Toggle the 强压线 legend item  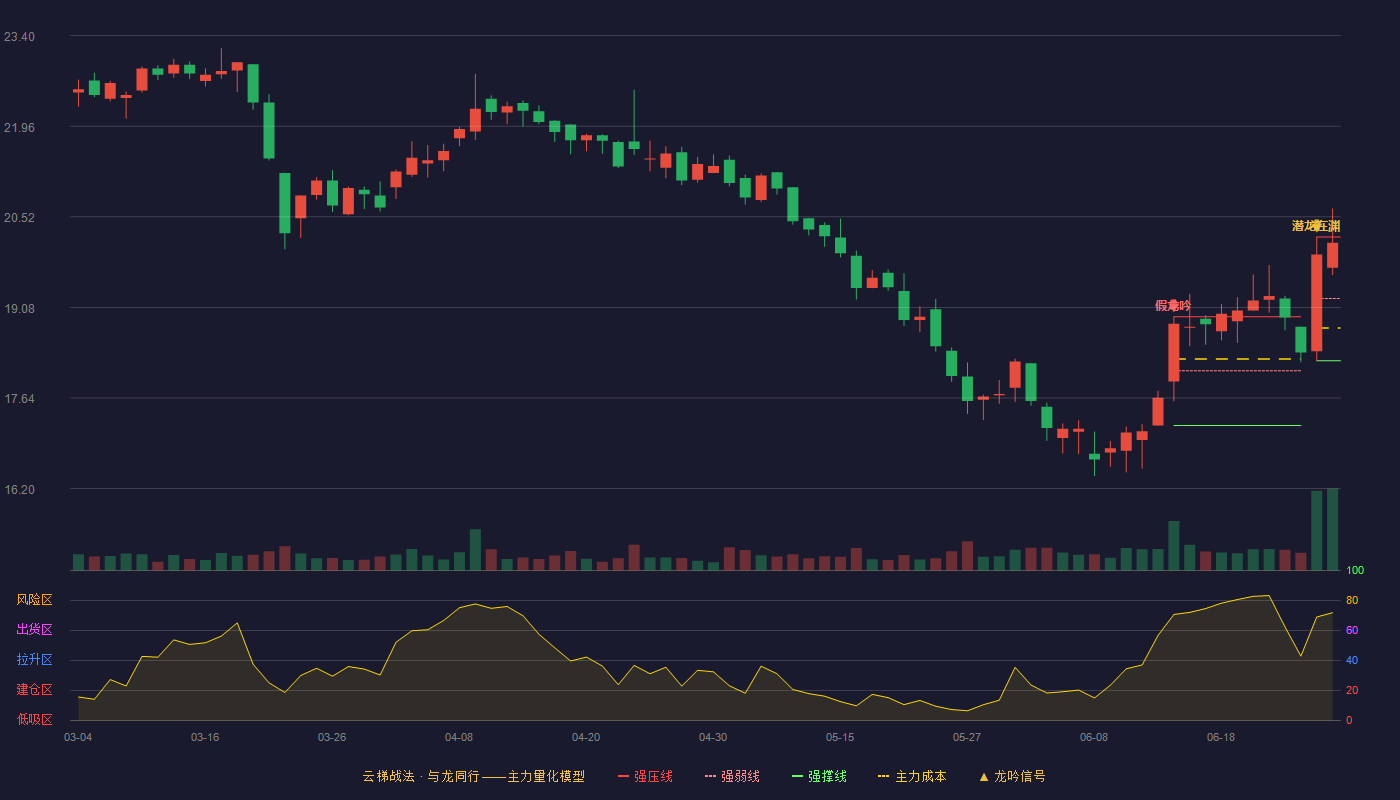tap(645, 776)
